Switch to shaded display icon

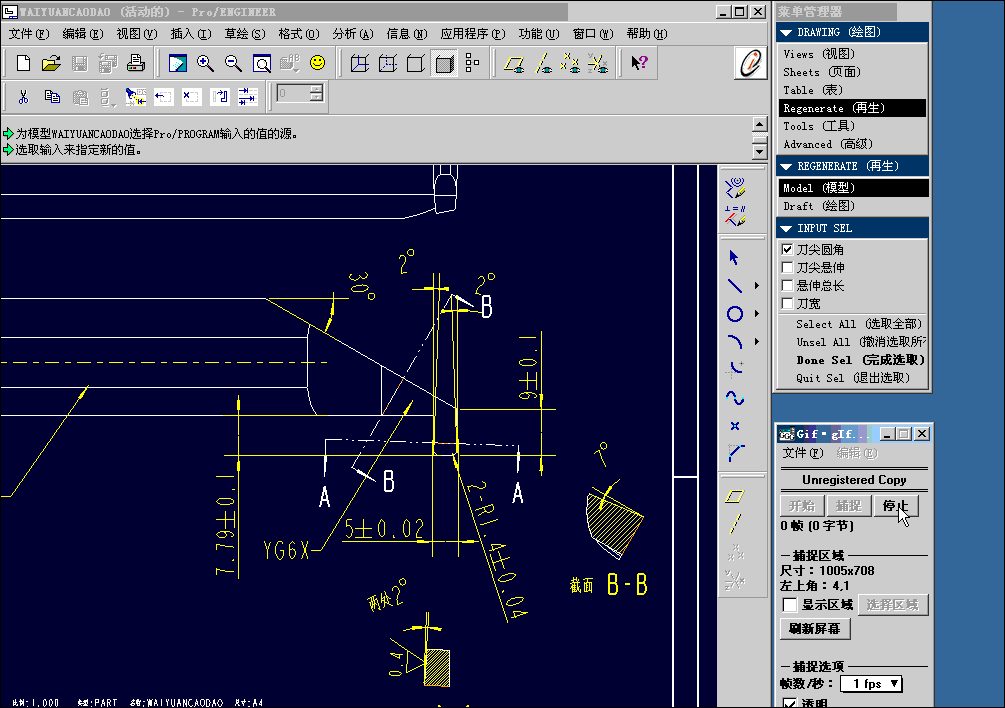444,63
